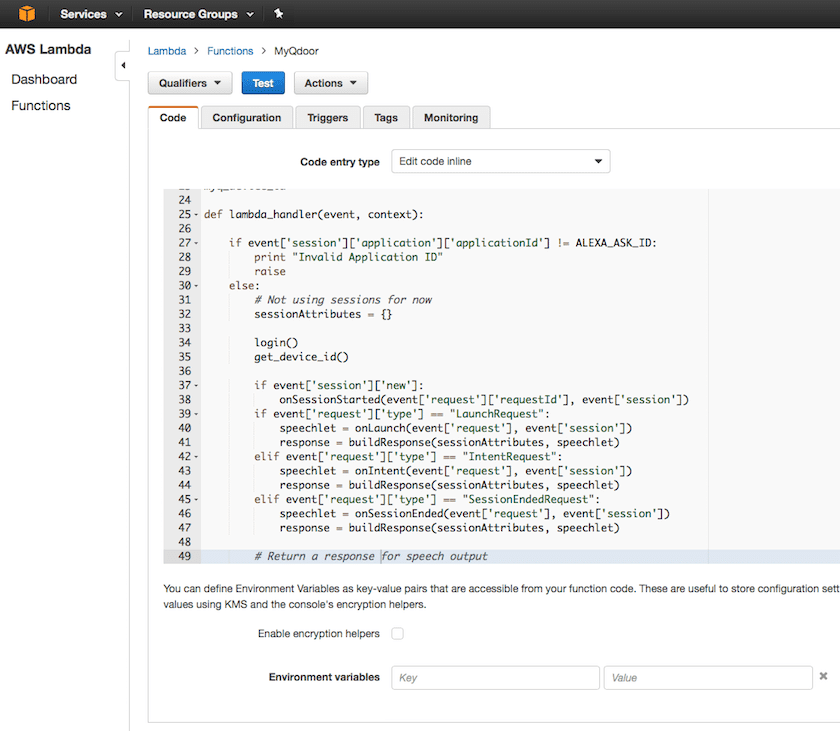
Task: Click the MyQdoor breadcrumb text
Action: tap(296, 51)
